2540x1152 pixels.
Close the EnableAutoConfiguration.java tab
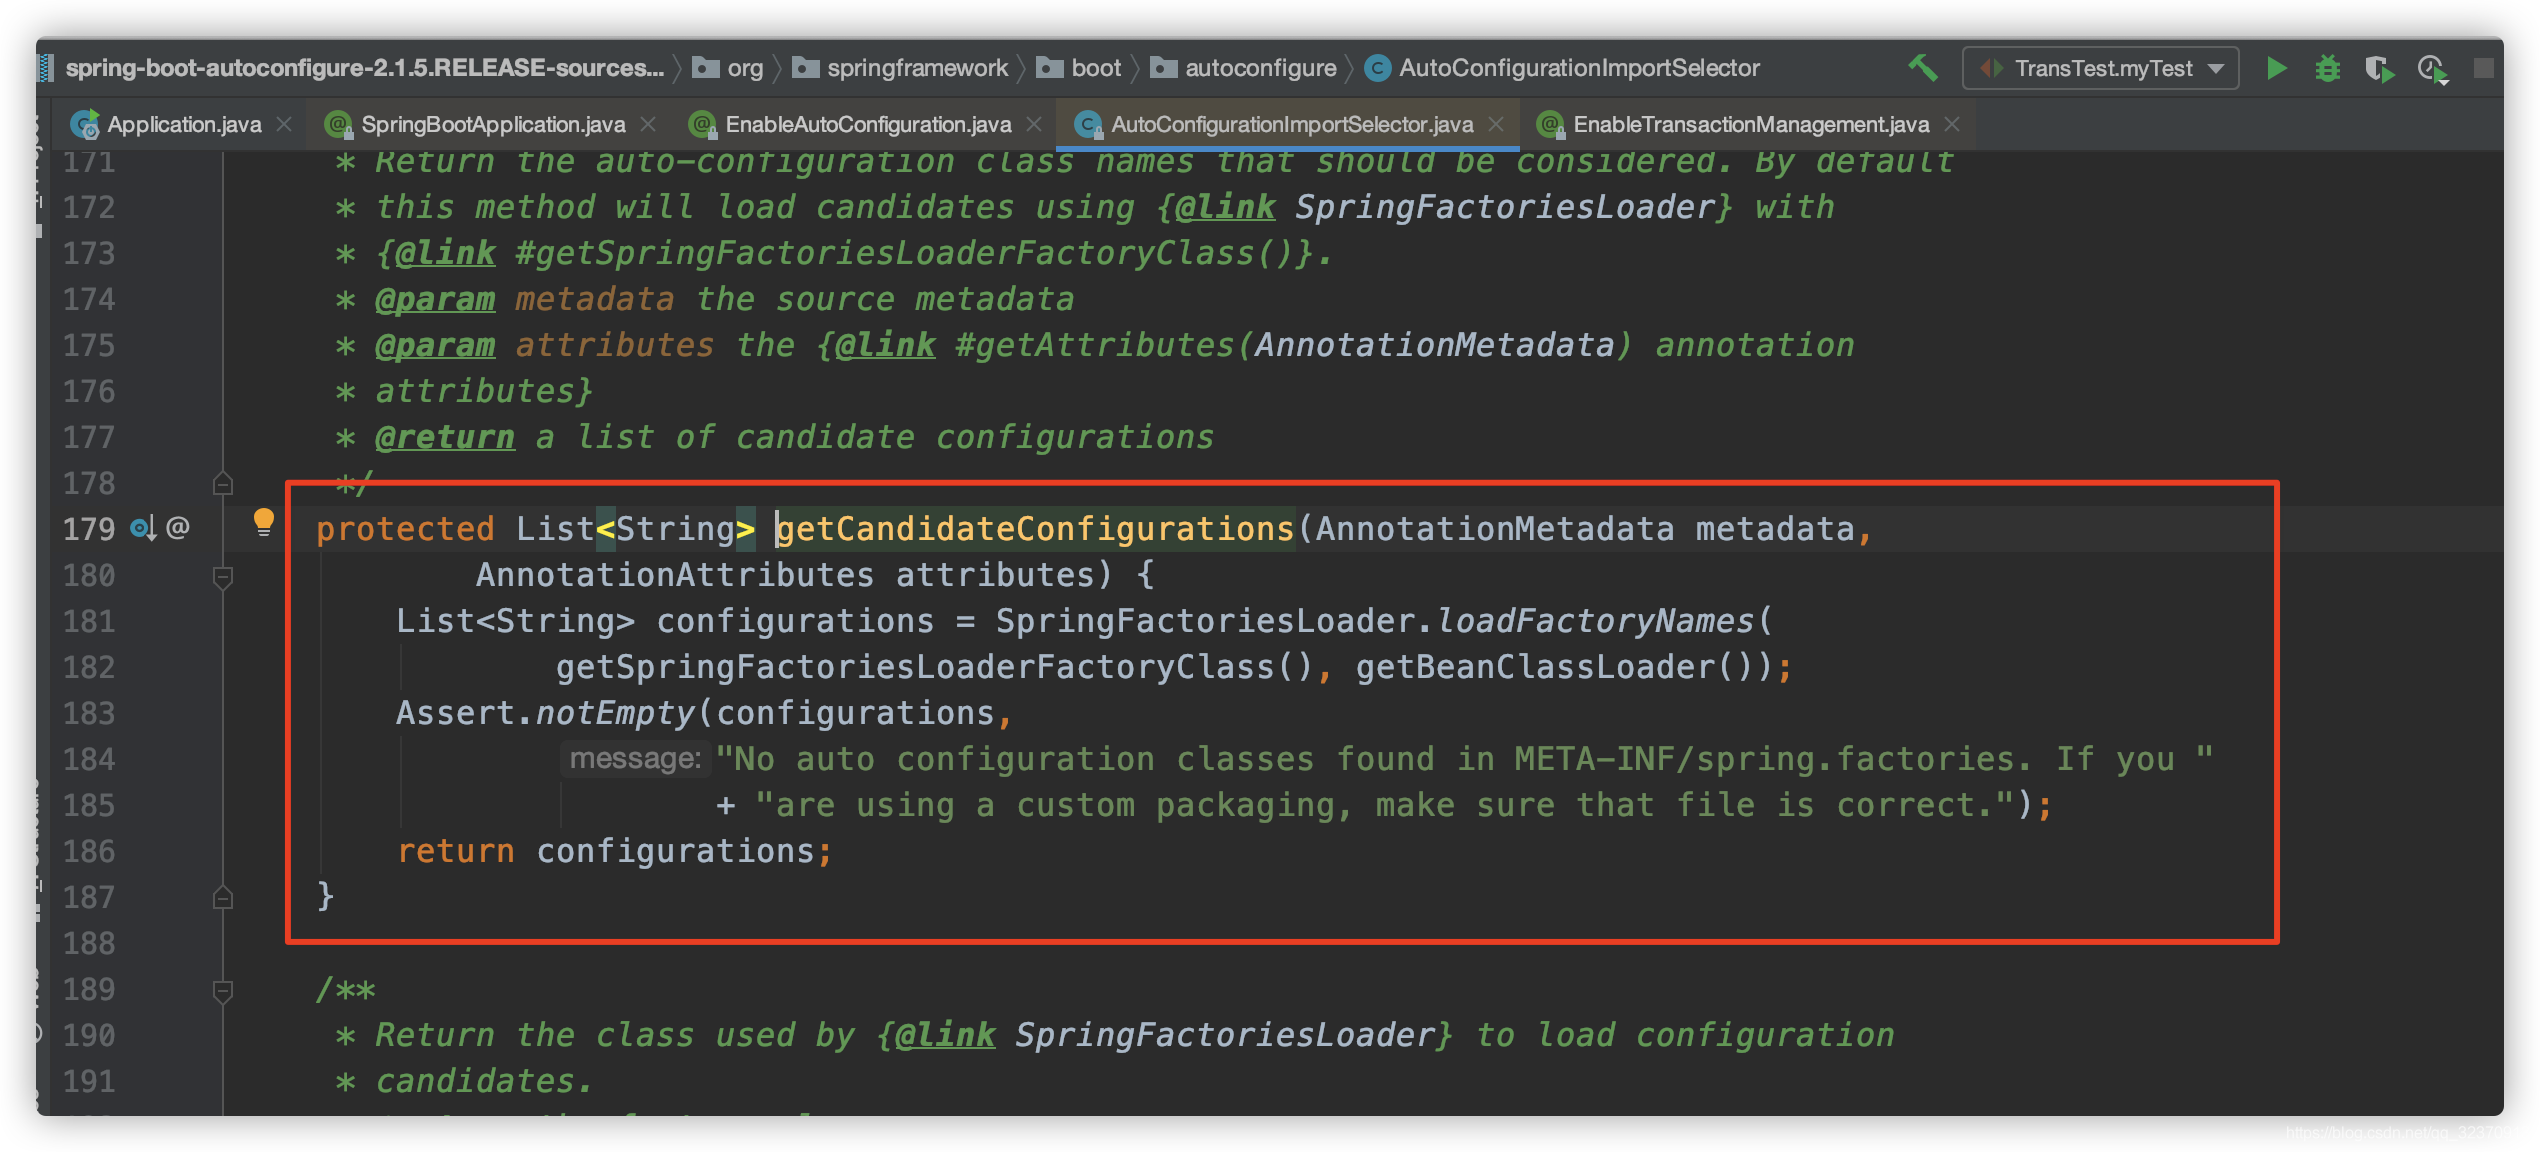1034,124
